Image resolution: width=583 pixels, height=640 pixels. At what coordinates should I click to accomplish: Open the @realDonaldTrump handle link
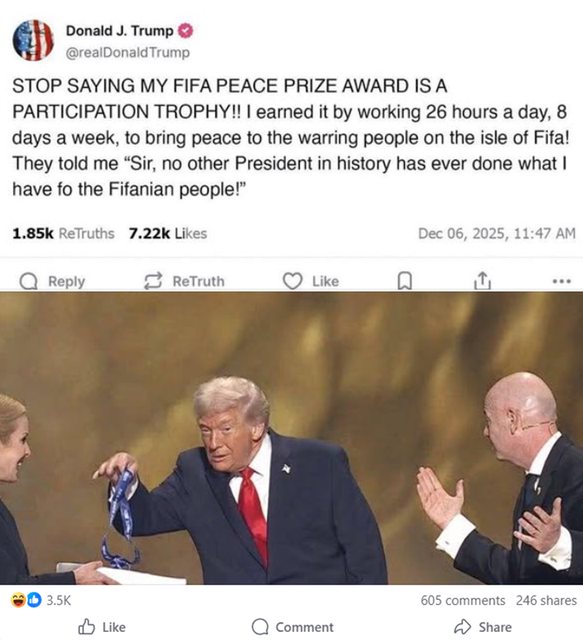[128, 53]
